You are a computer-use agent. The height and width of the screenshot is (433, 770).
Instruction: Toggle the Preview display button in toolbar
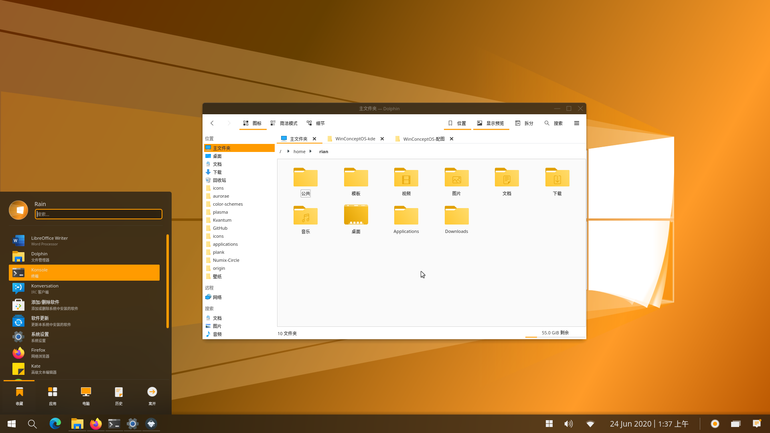(x=491, y=123)
